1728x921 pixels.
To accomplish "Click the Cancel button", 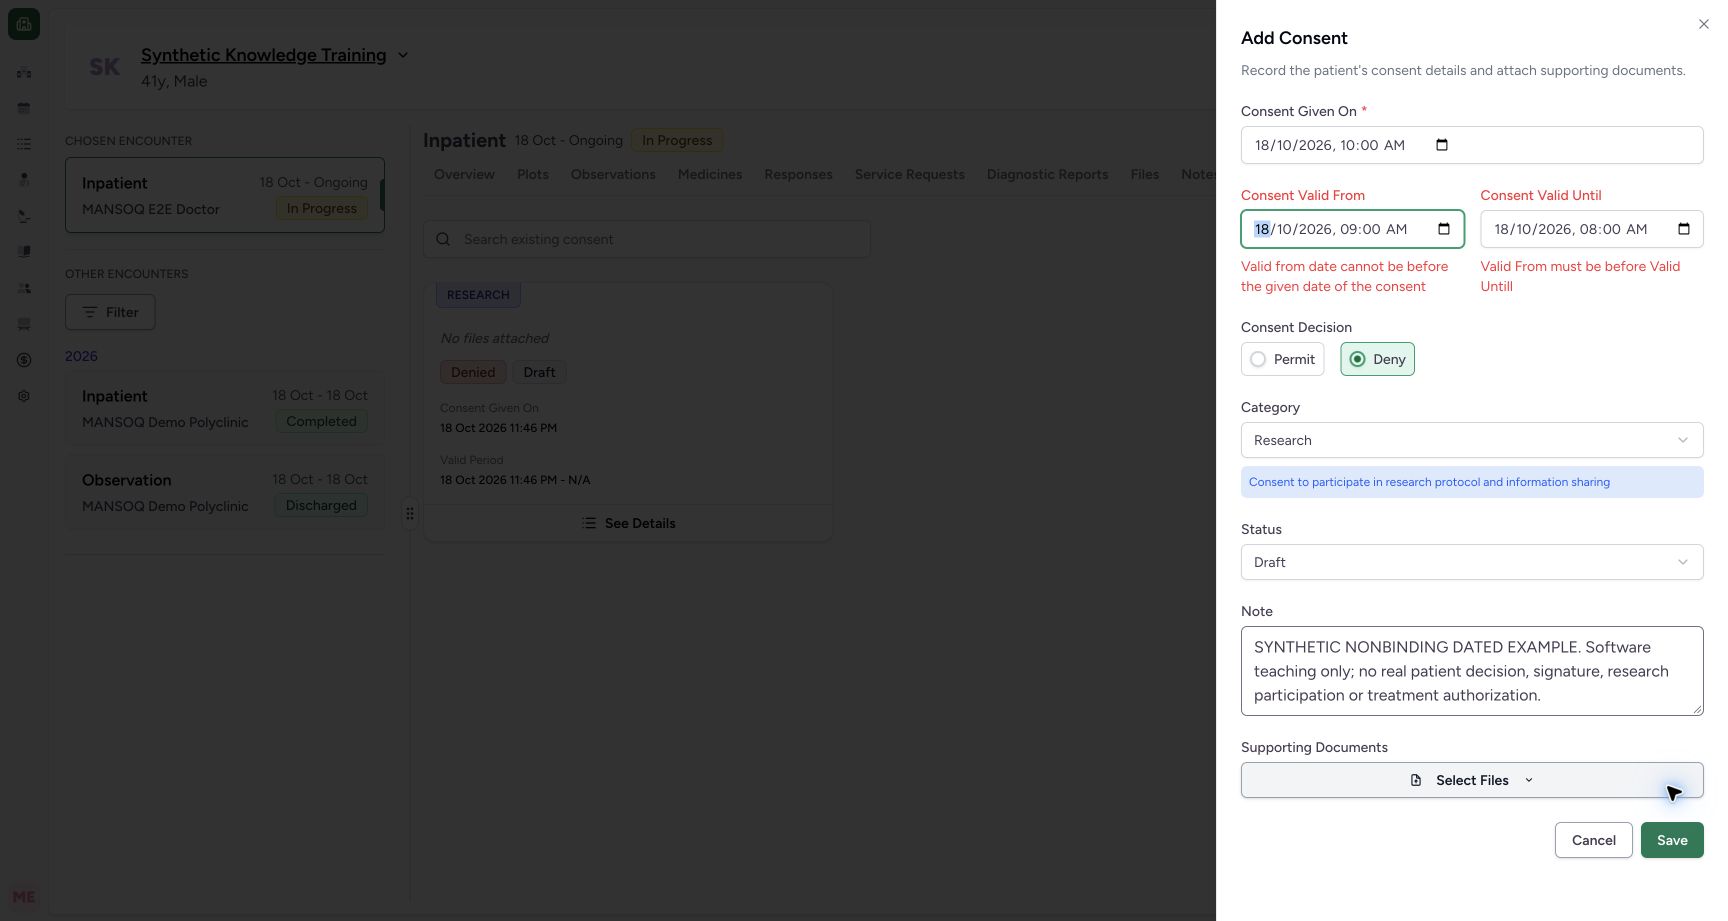I will 1593,840.
